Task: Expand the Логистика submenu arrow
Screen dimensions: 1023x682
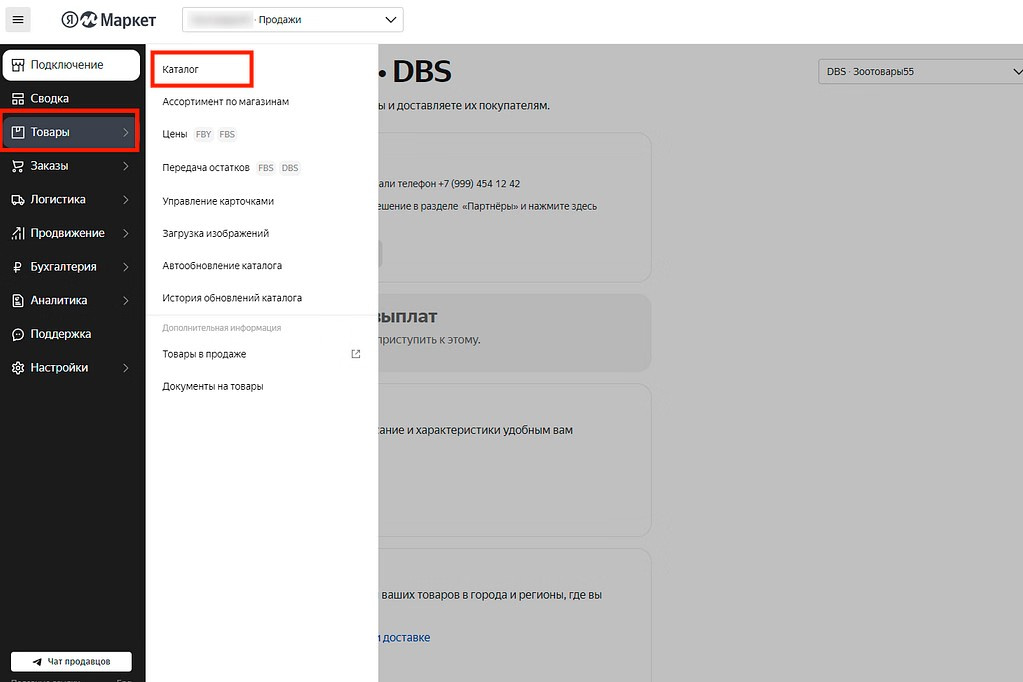Action: (x=125, y=200)
